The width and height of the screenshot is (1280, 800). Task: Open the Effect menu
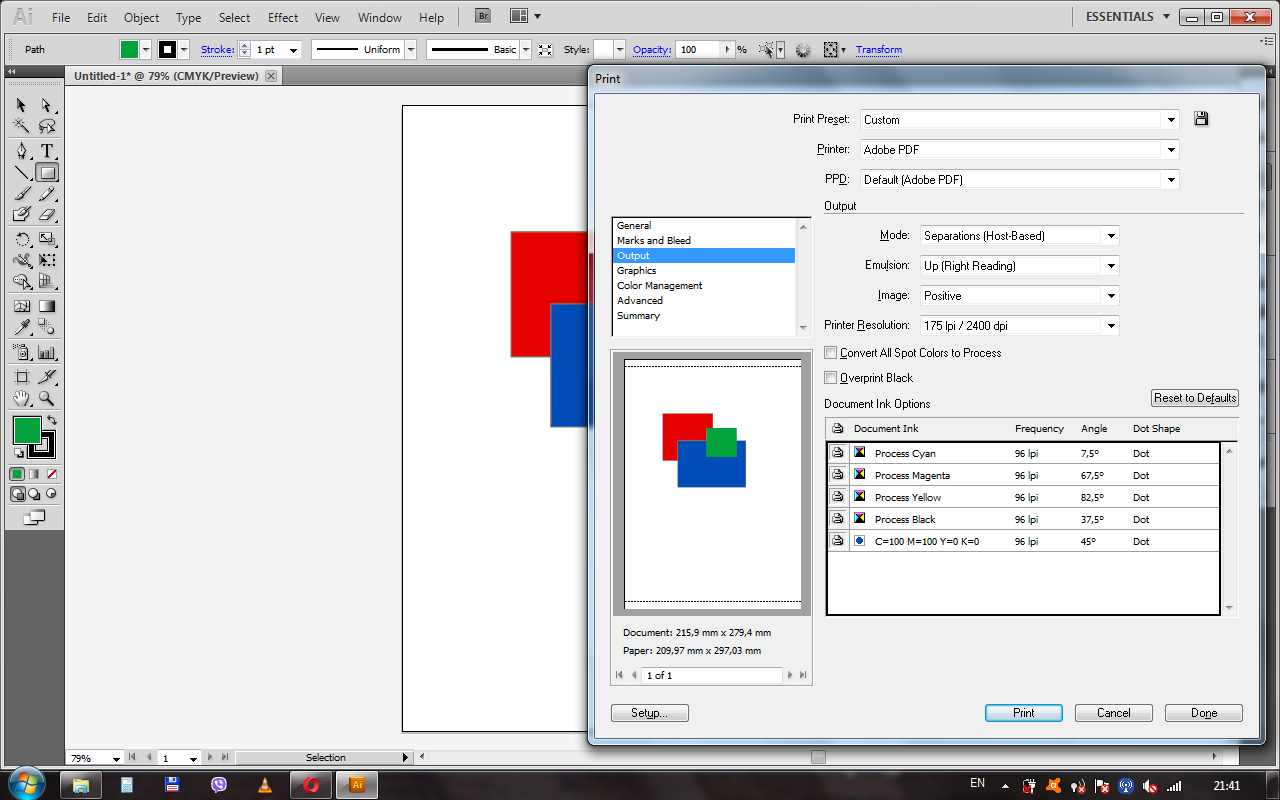coord(283,17)
